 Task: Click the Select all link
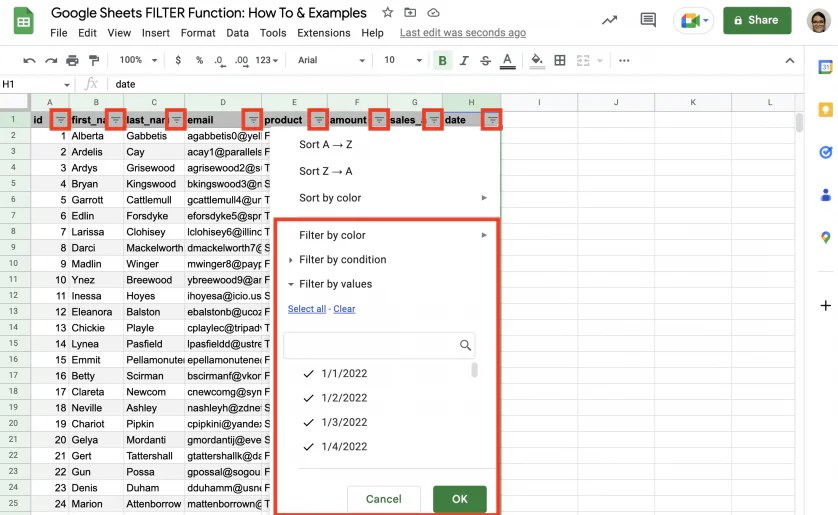point(307,309)
